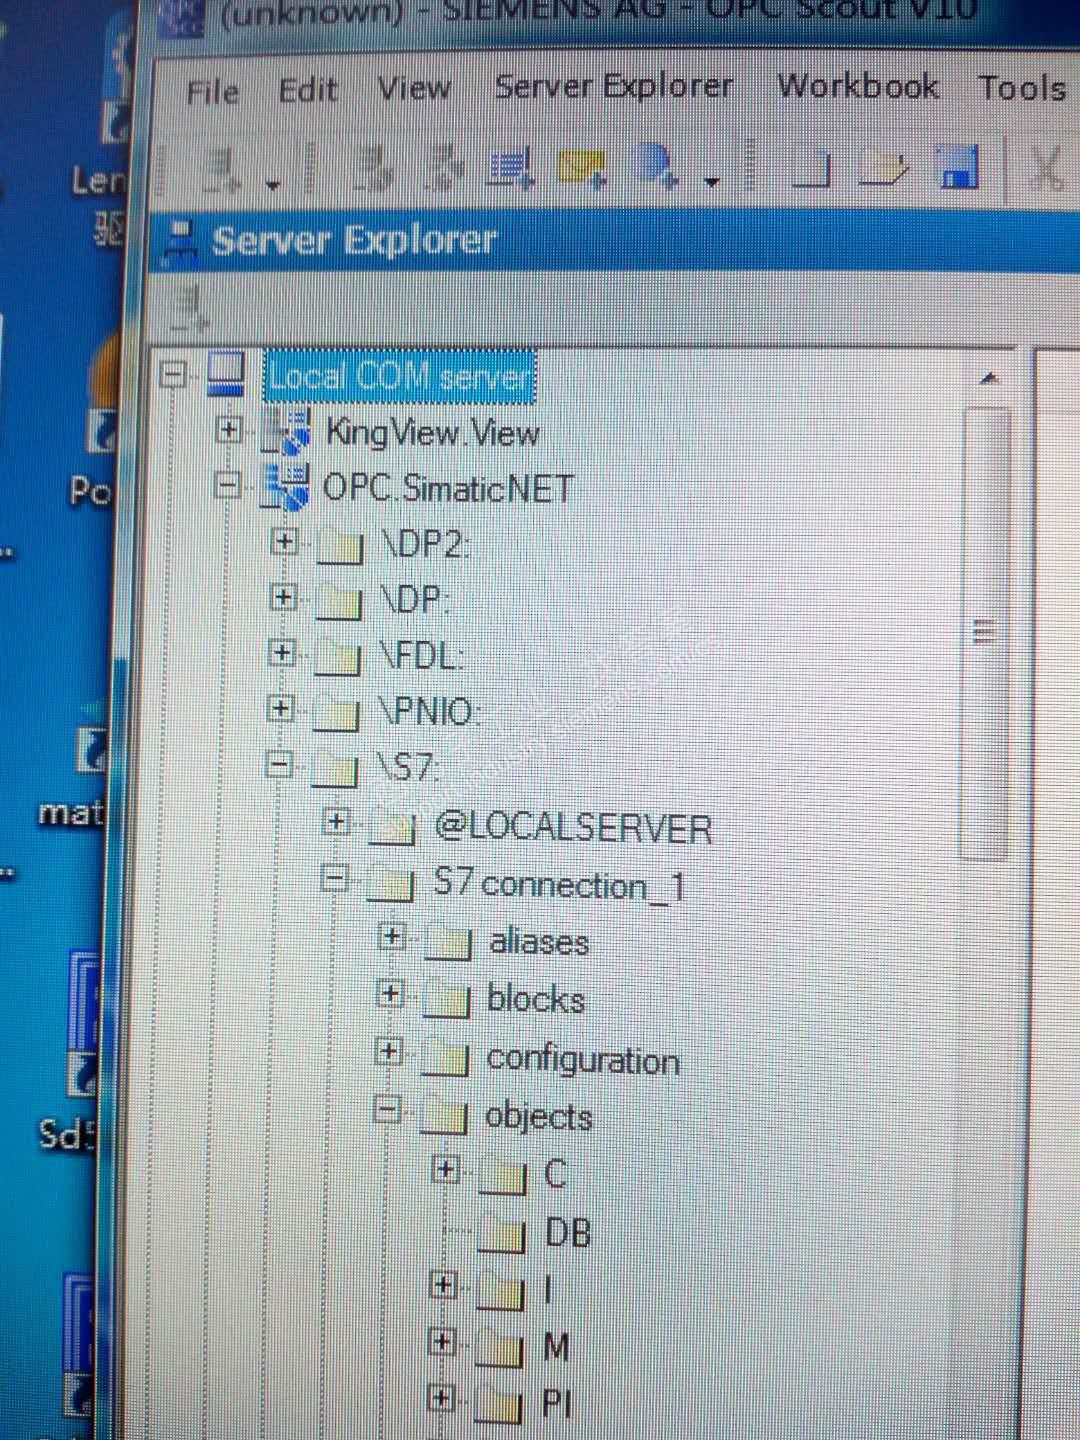This screenshot has width=1080, height=1440.
Task: Select the M folder label
Action: pos(557,1348)
